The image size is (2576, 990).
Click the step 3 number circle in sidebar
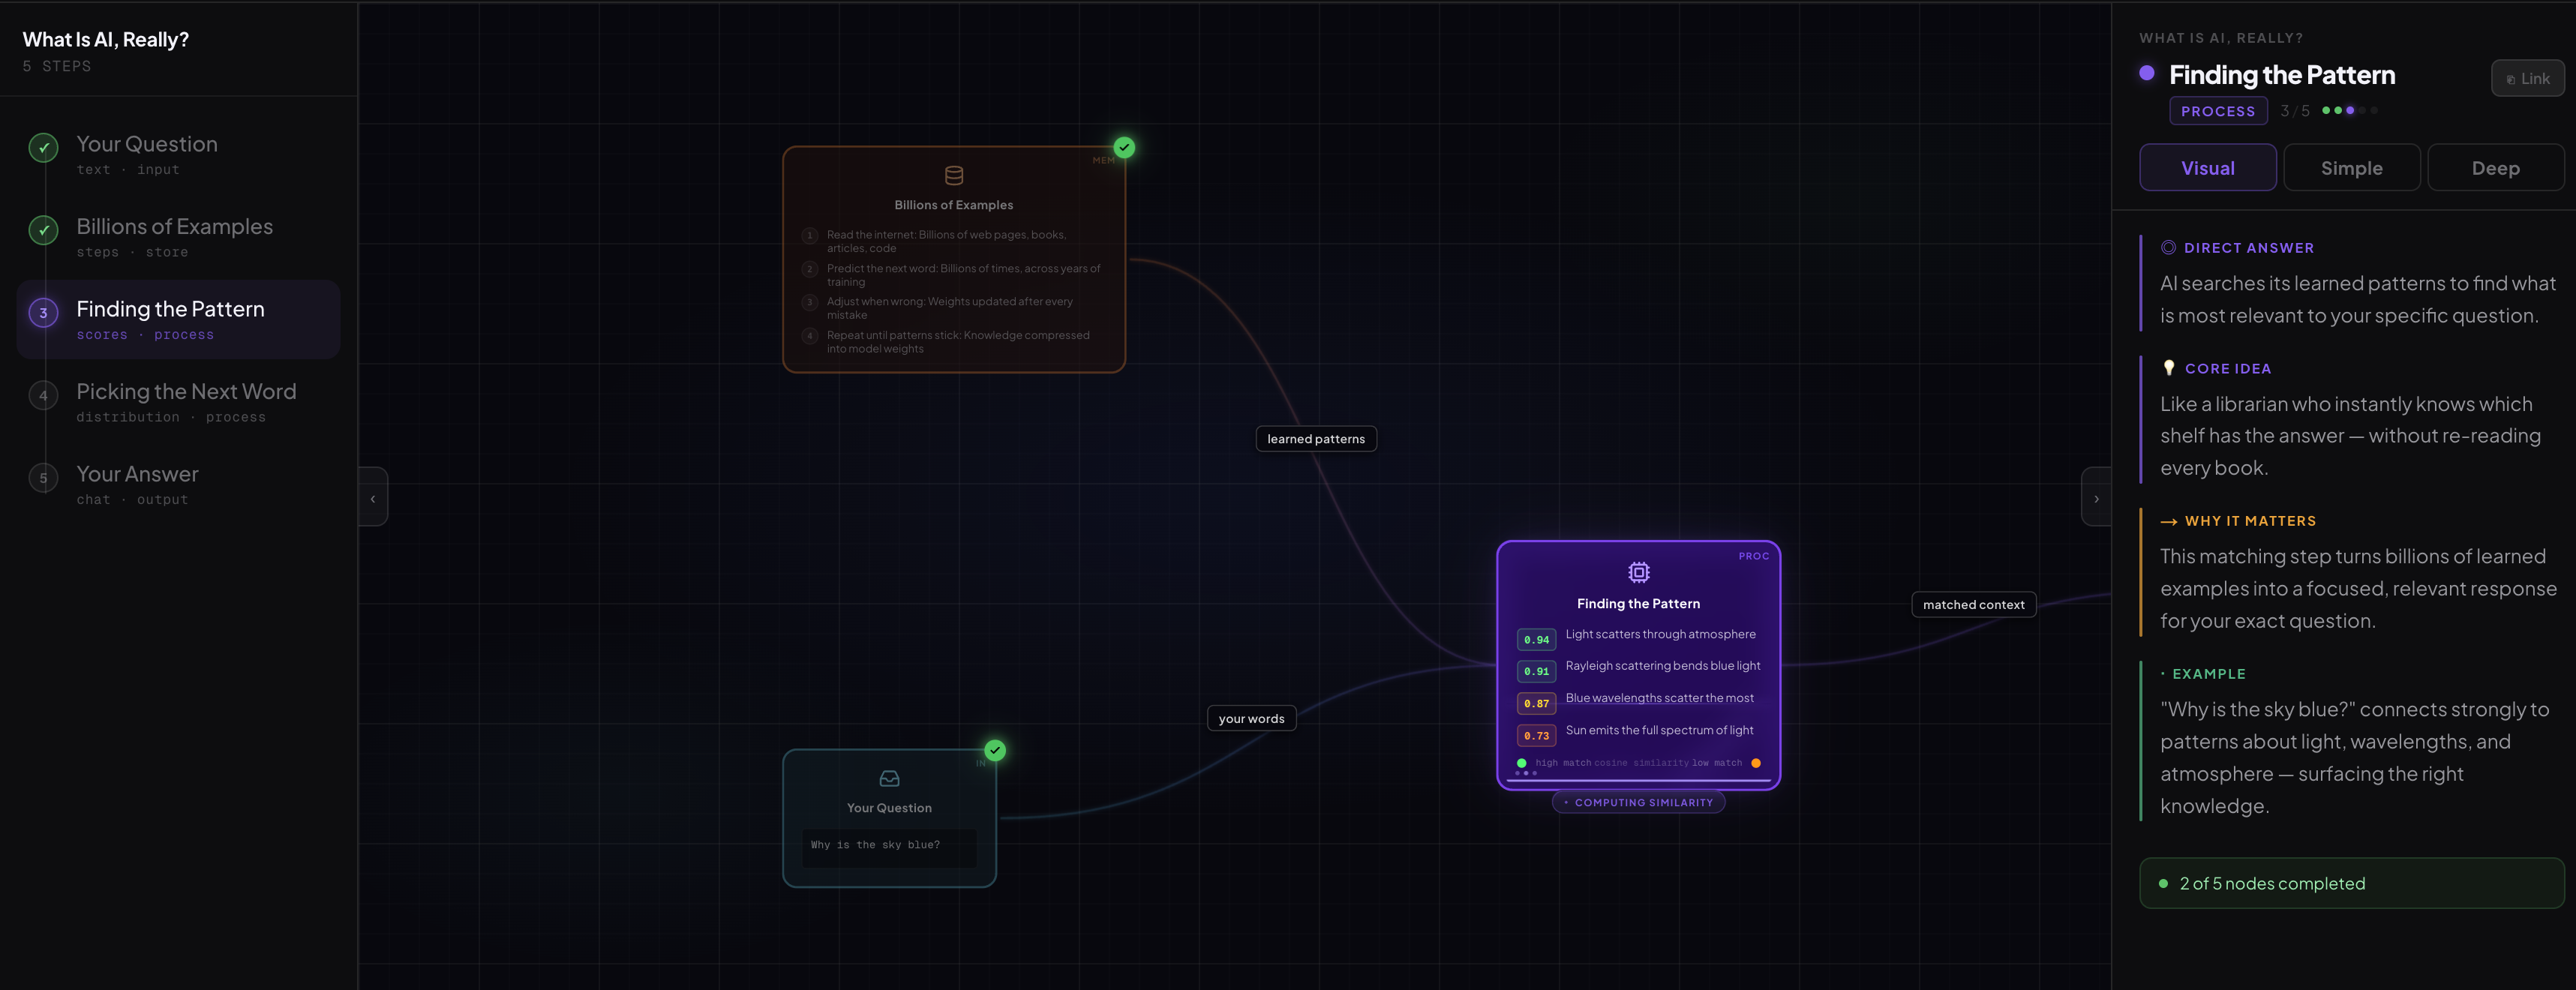point(43,313)
